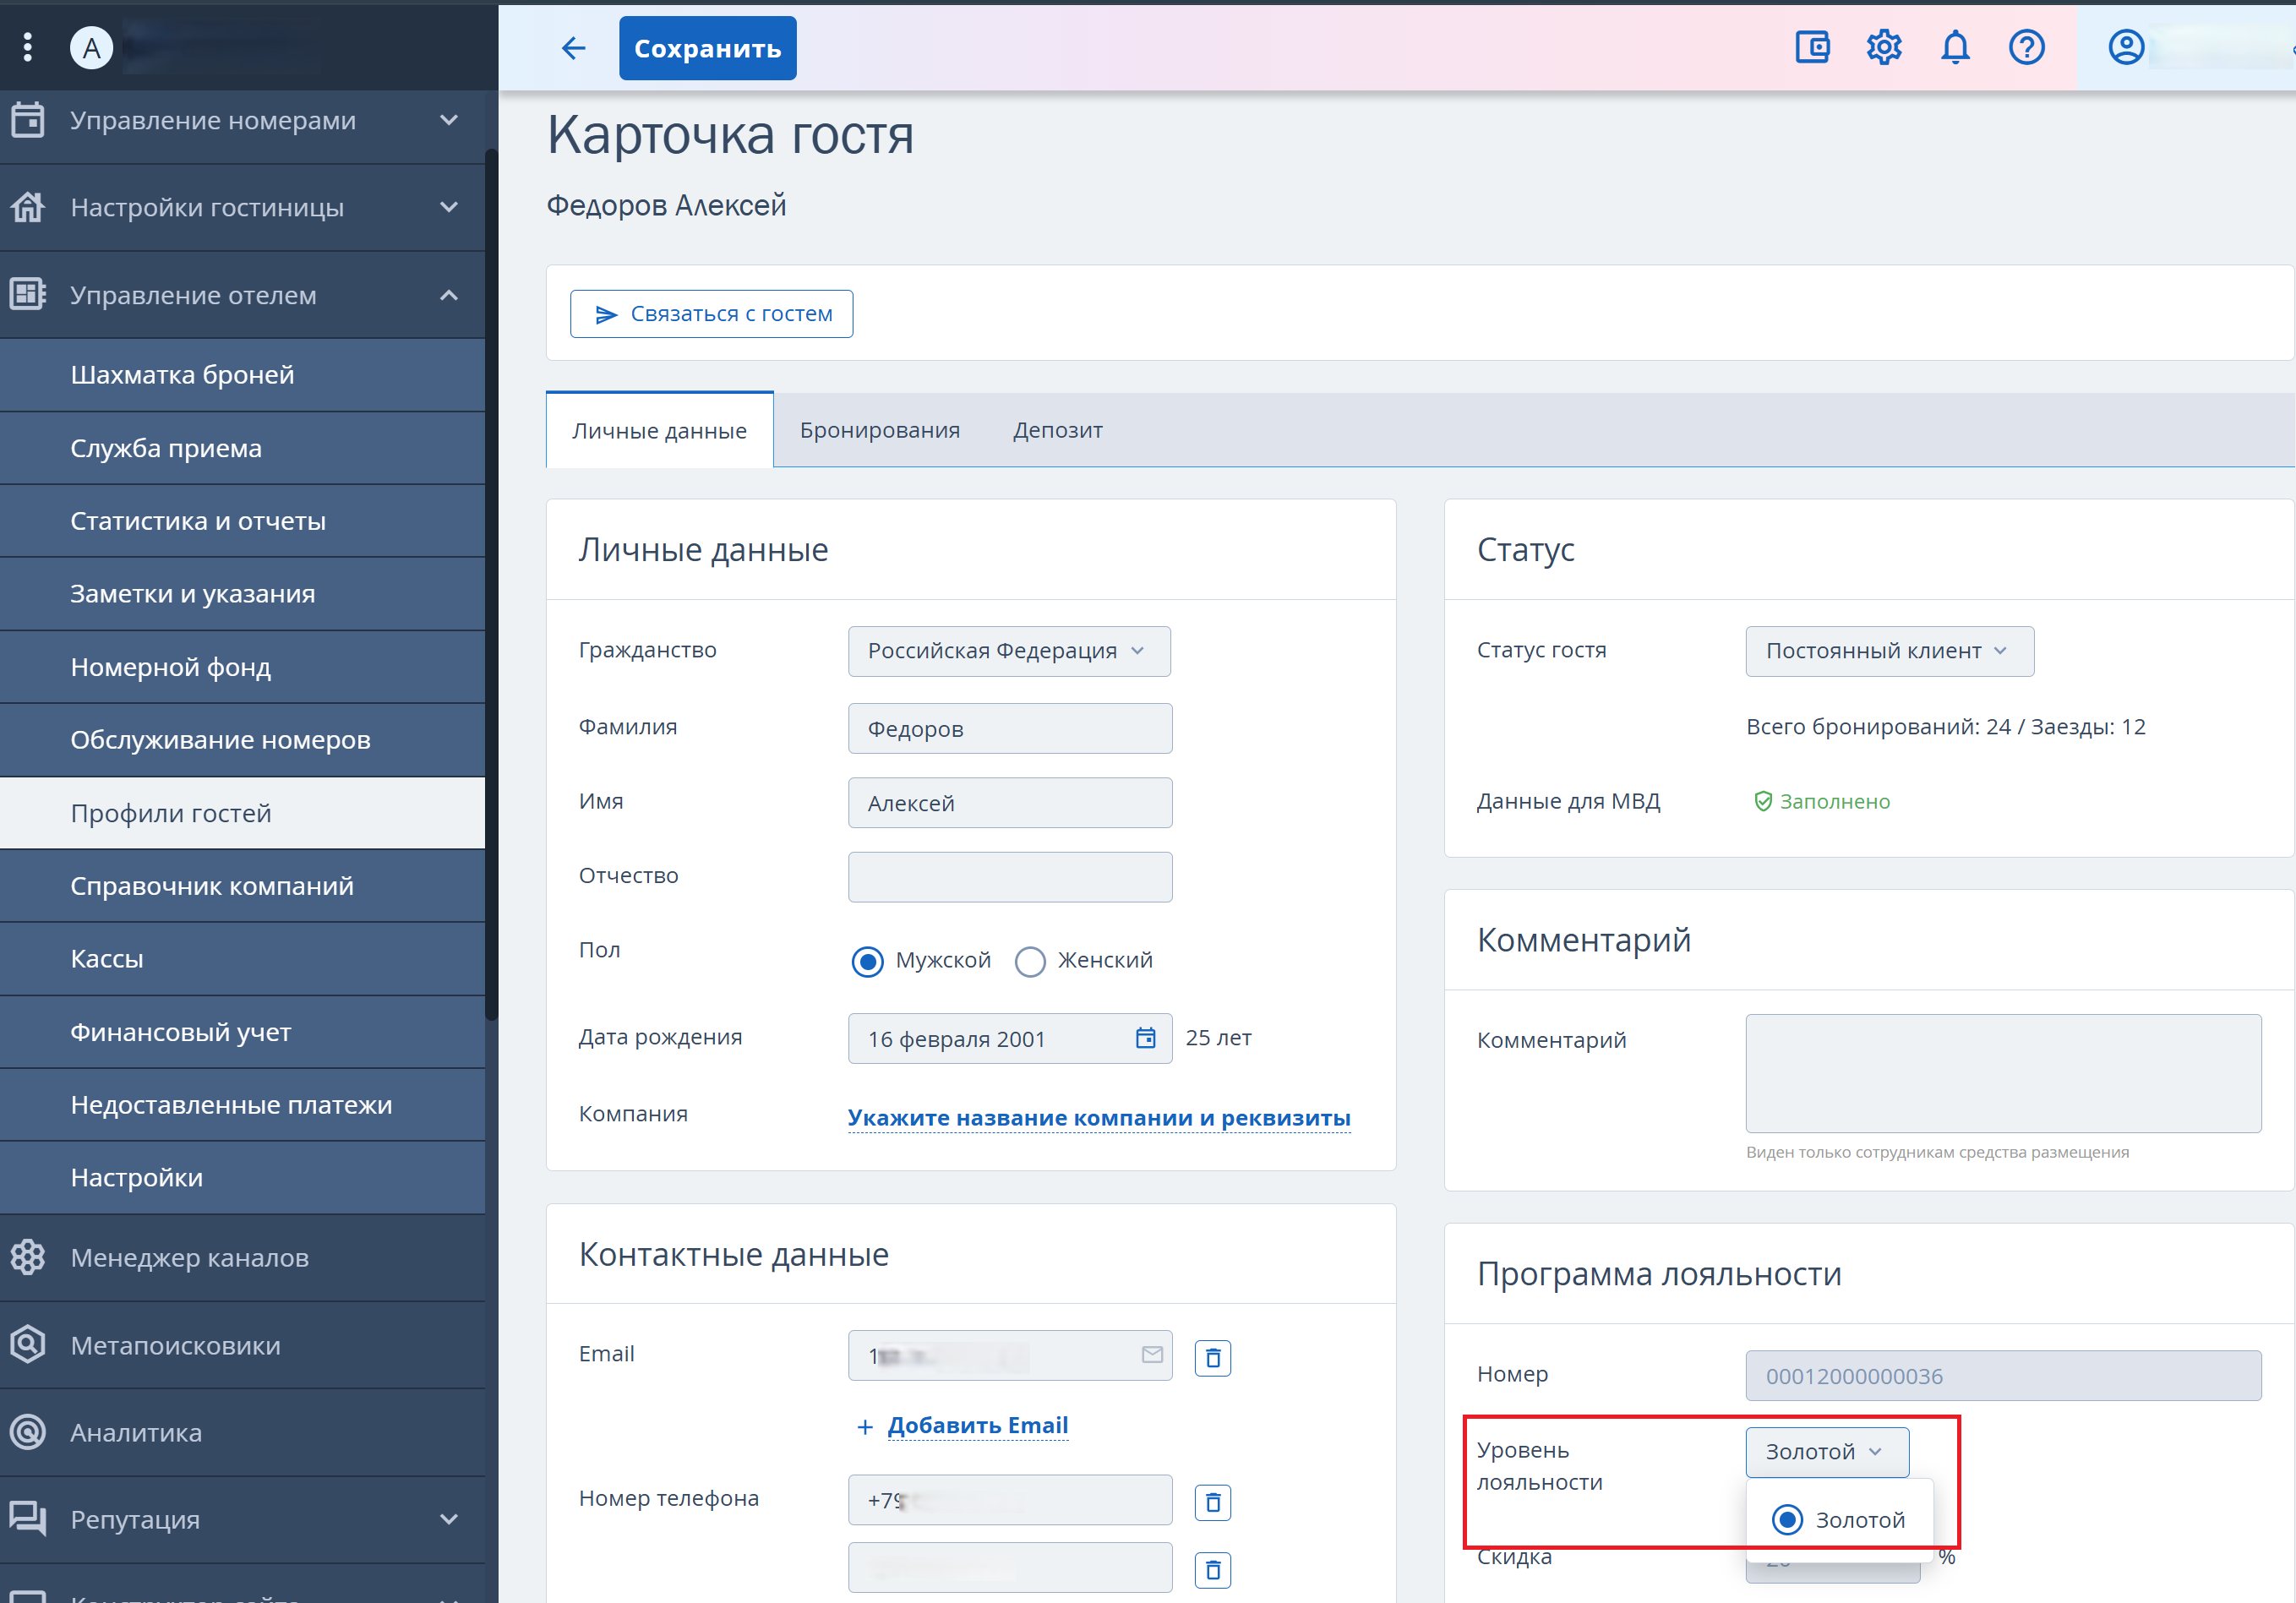This screenshot has height=1603, width=2296.
Task: Click the Сохранить button
Action: pos(707,48)
